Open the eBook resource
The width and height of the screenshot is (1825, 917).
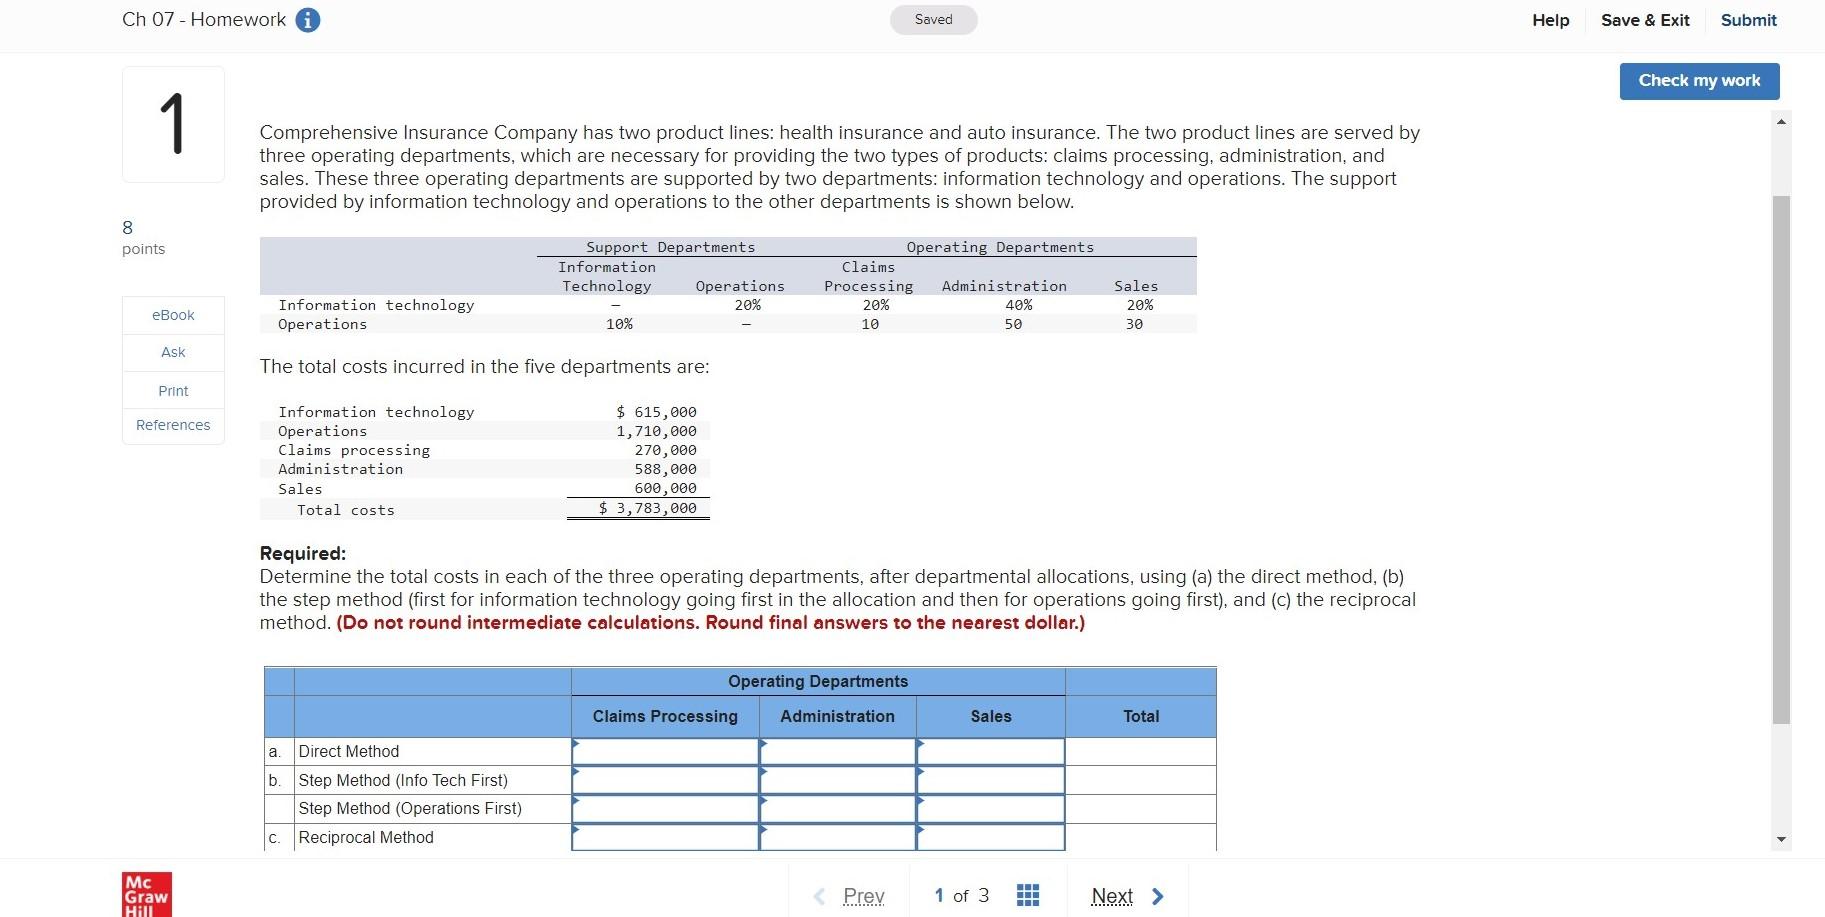[x=172, y=314]
